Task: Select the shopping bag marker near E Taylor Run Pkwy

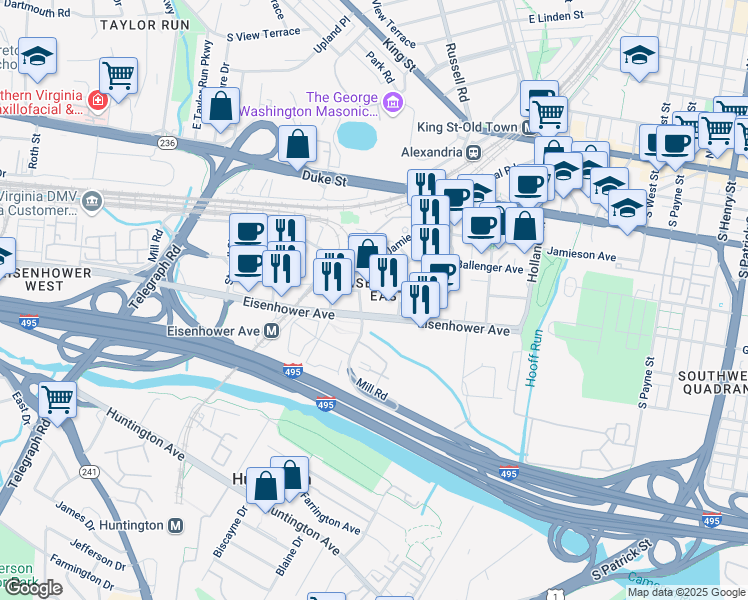Action: tap(220, 110)
